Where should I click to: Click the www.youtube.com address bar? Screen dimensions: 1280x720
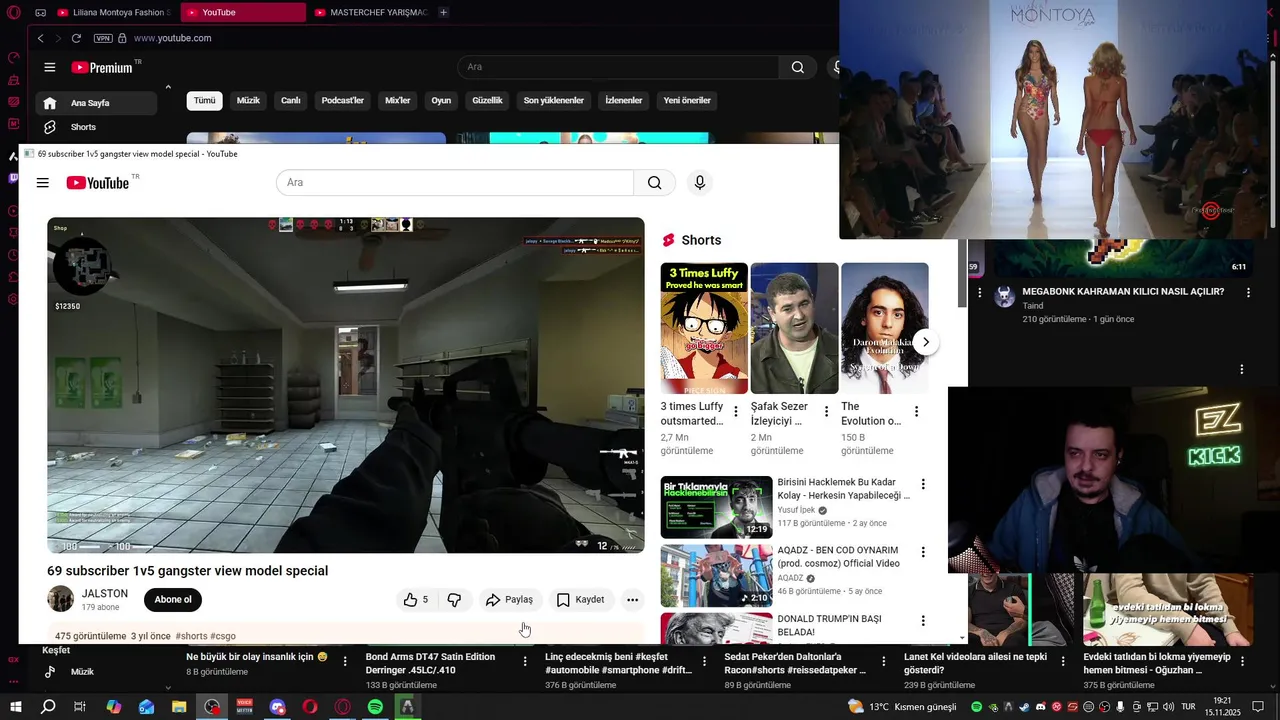click(x=173, y=38)
